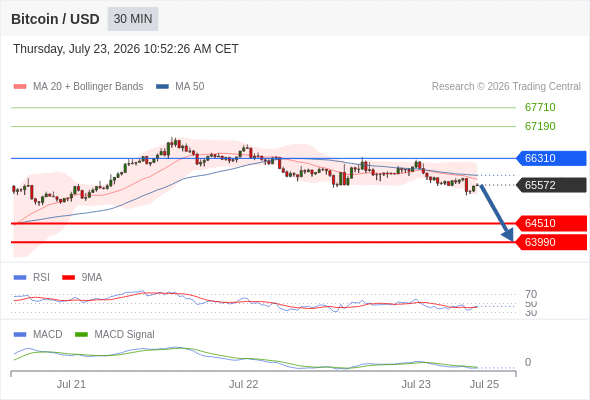This screenshot has width=590, height=400.
Task: Select the 64510 red support tag
Action: click(x=551, y=223)
